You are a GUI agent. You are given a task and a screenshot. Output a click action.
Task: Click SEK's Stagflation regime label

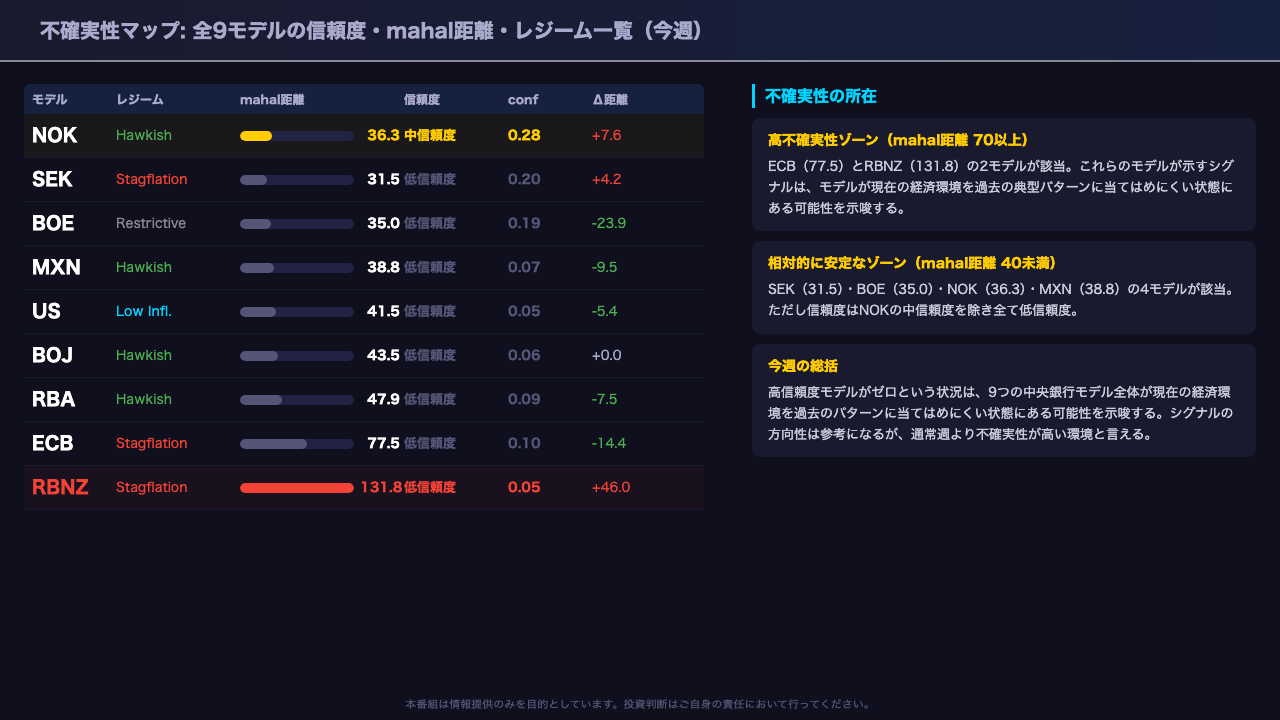coord(152,179)
